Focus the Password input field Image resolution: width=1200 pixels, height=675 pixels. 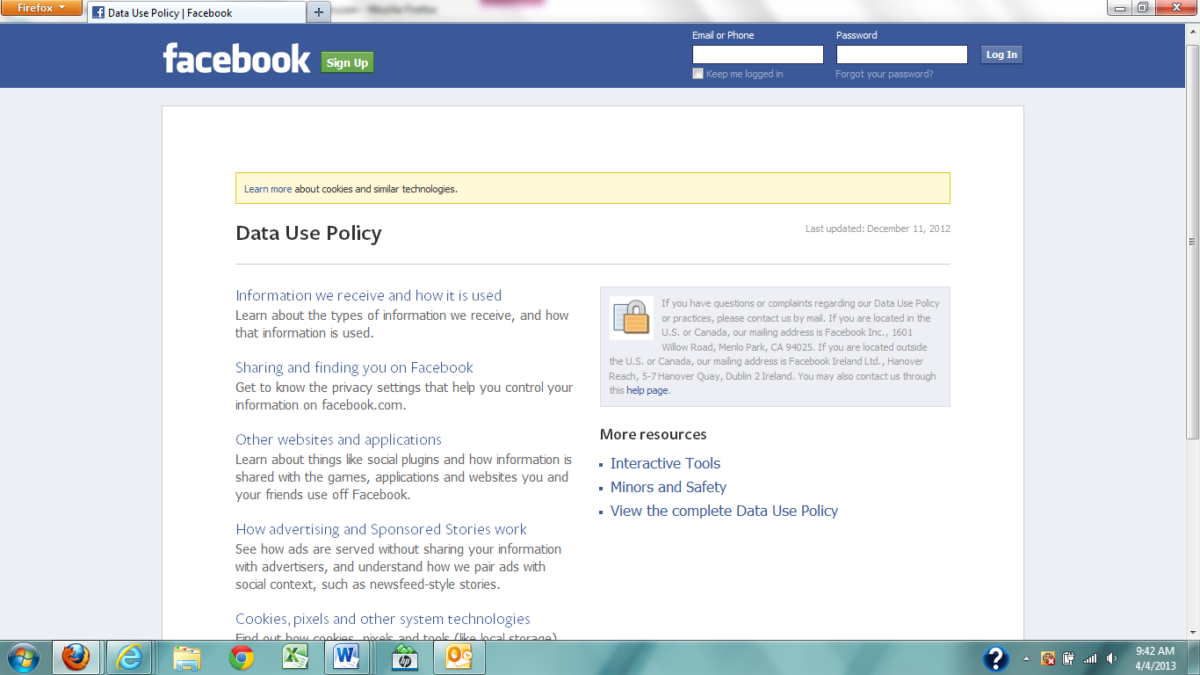click(x=902, y=55)
